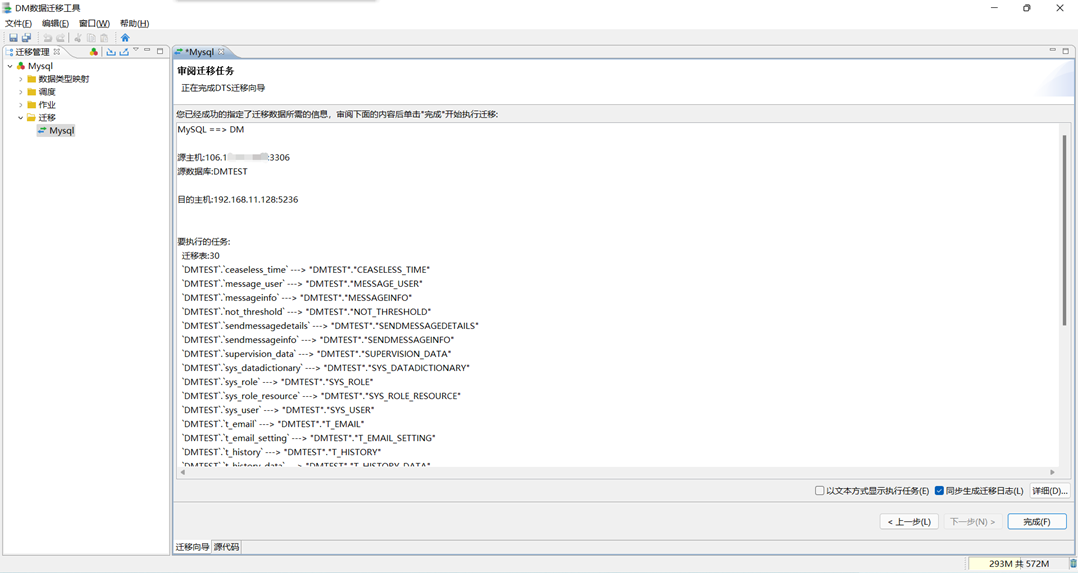Open the 迁移管理 panel view menu triangle
This screenshot has height=573, width=1078.
(136, 50)
